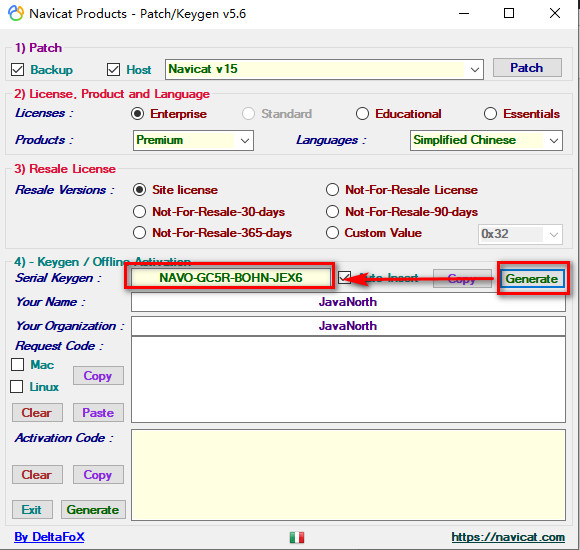The image size is (580, 550).
Task: Open the Products dropdown showing Premium
Action: point(193,140)
